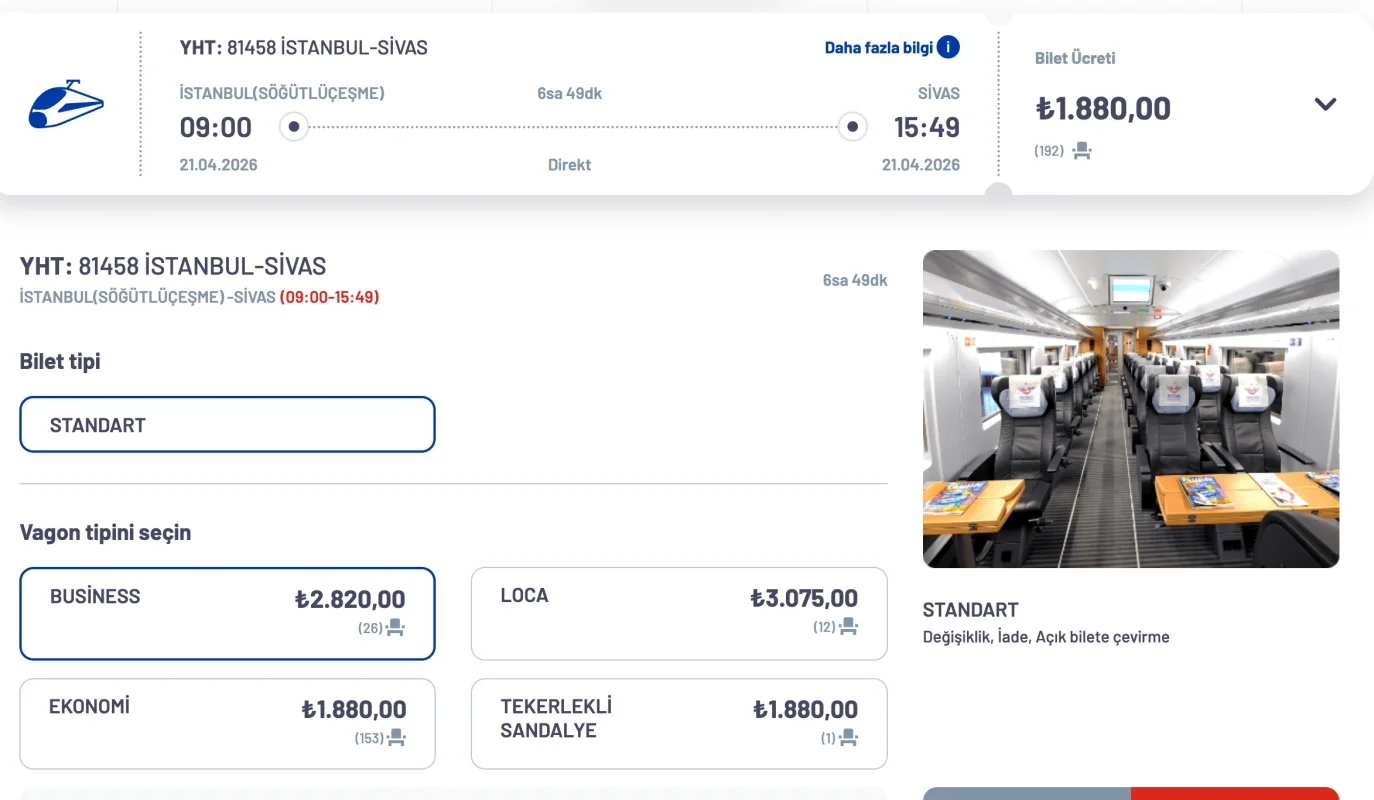Click the seat icon in Business card
This screenshot has height=800, width=1374.
tap(396, 628)
